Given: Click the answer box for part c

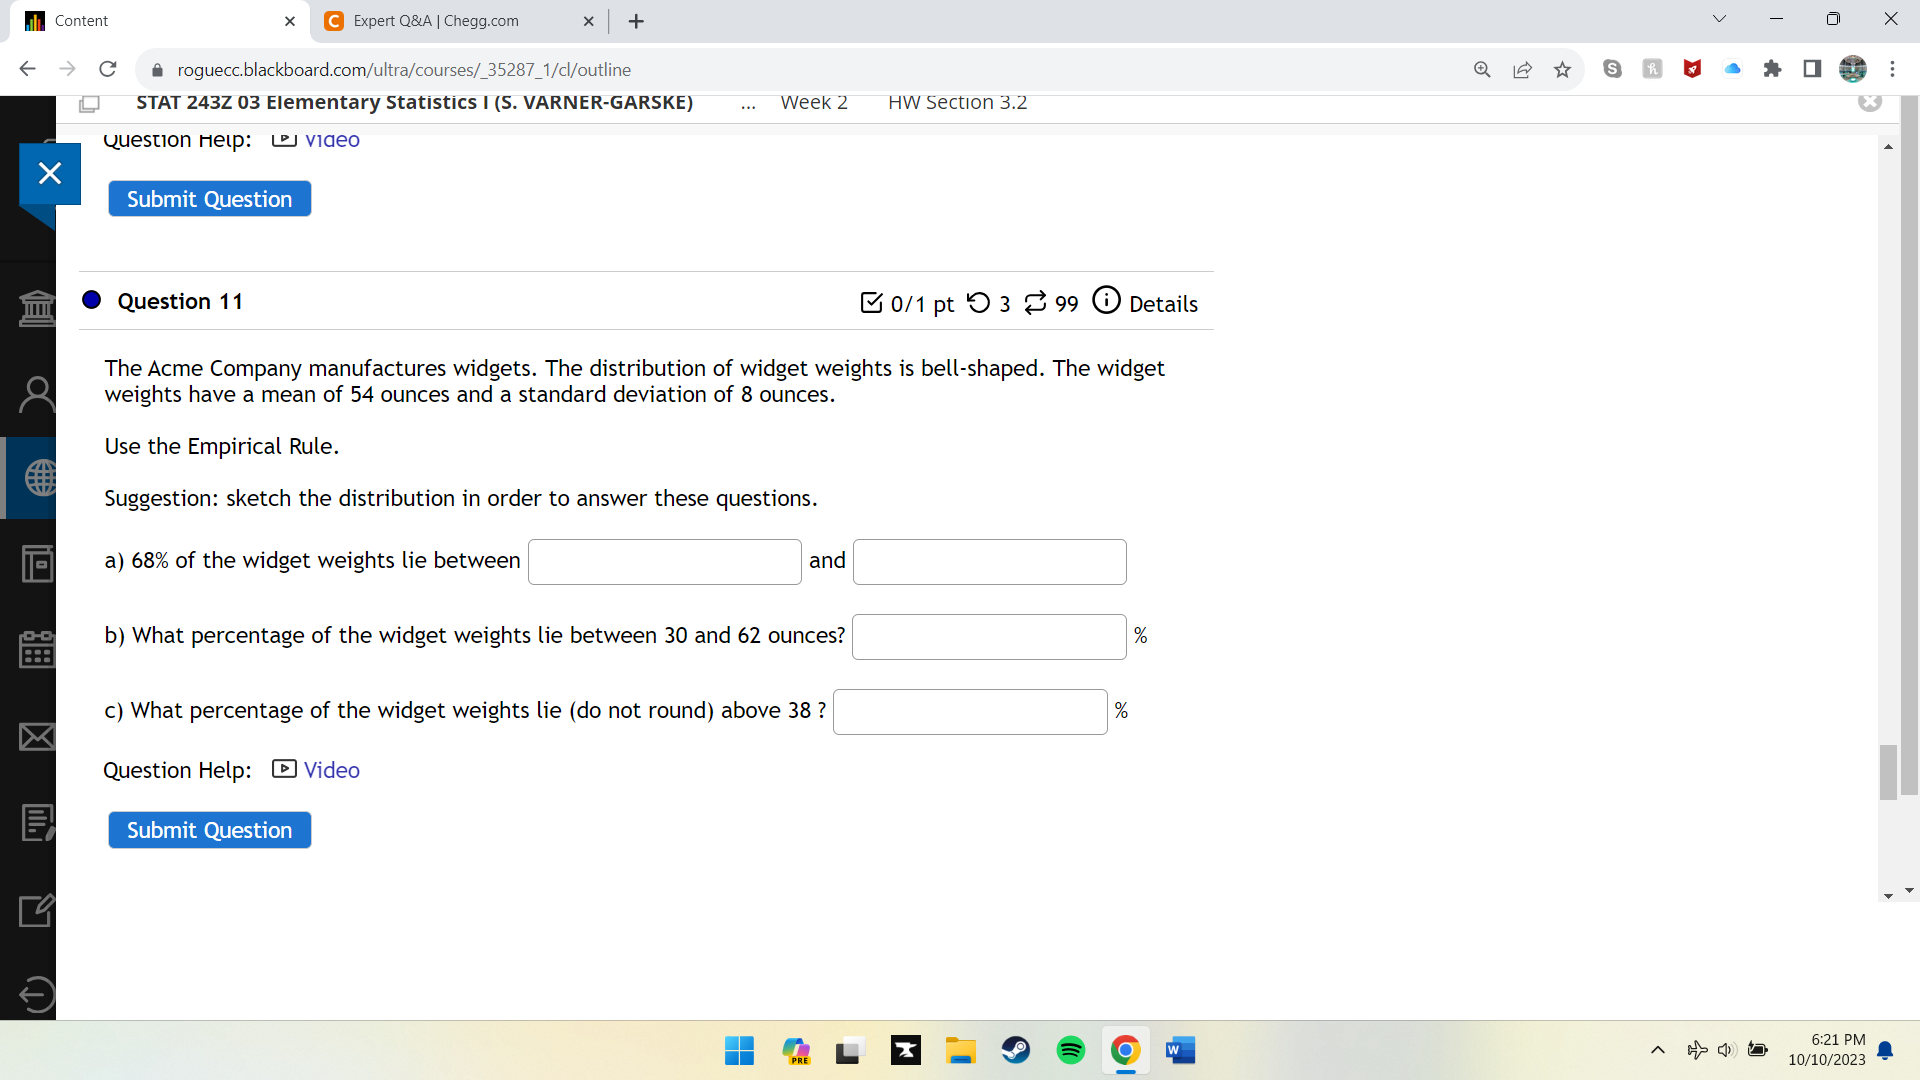Looking at the screenshot, I should [969, 711].
